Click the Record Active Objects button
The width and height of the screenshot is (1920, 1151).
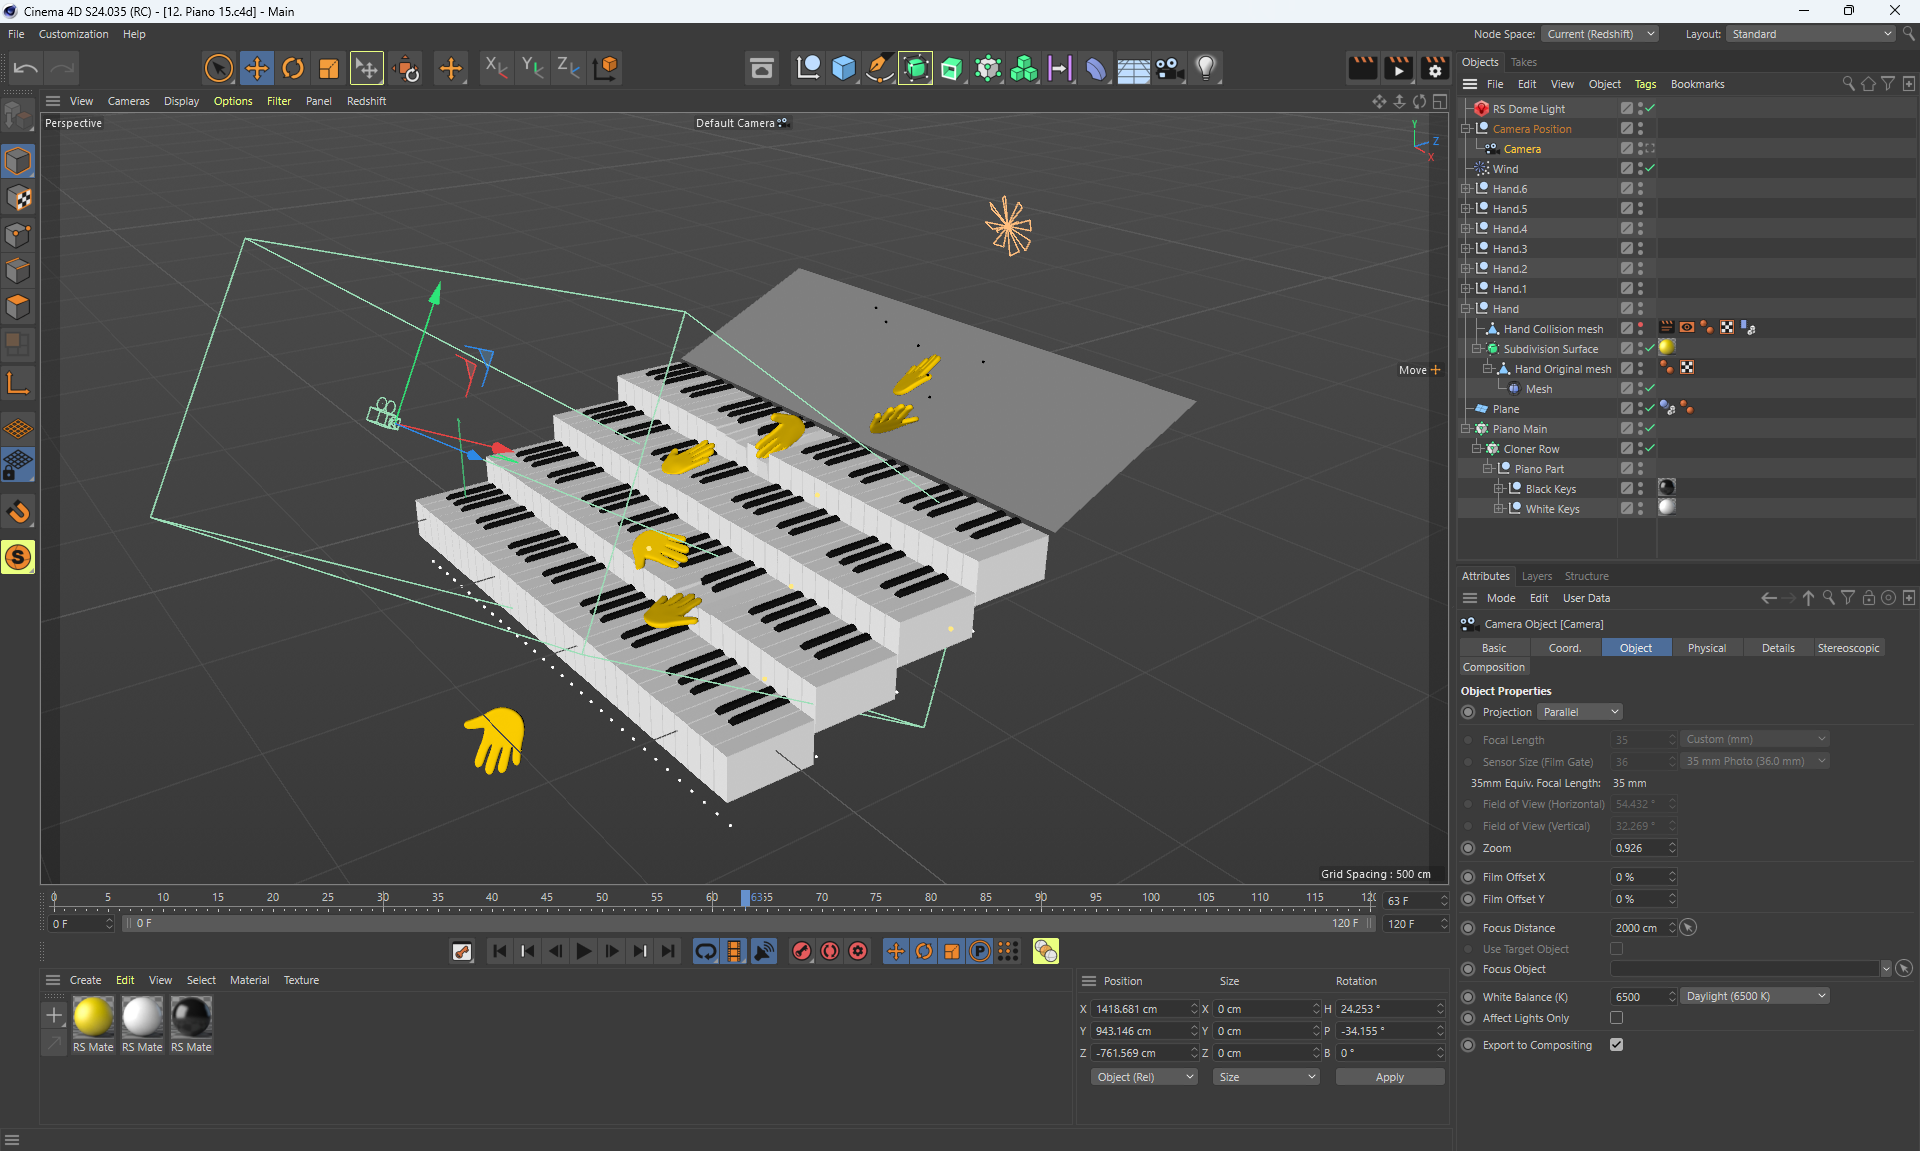pos(802,951)
